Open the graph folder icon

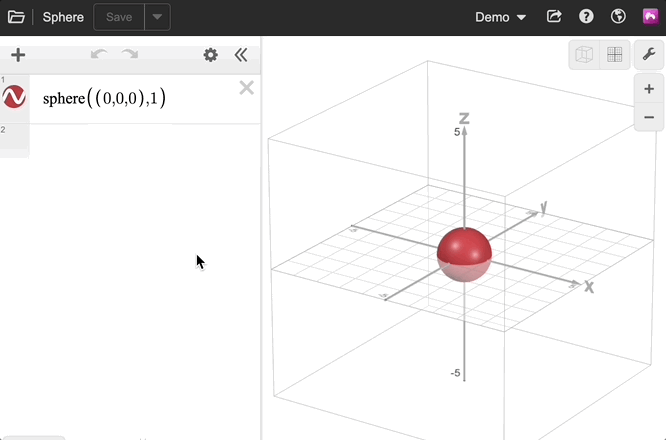pyautogui.click(x=16, y=17)
